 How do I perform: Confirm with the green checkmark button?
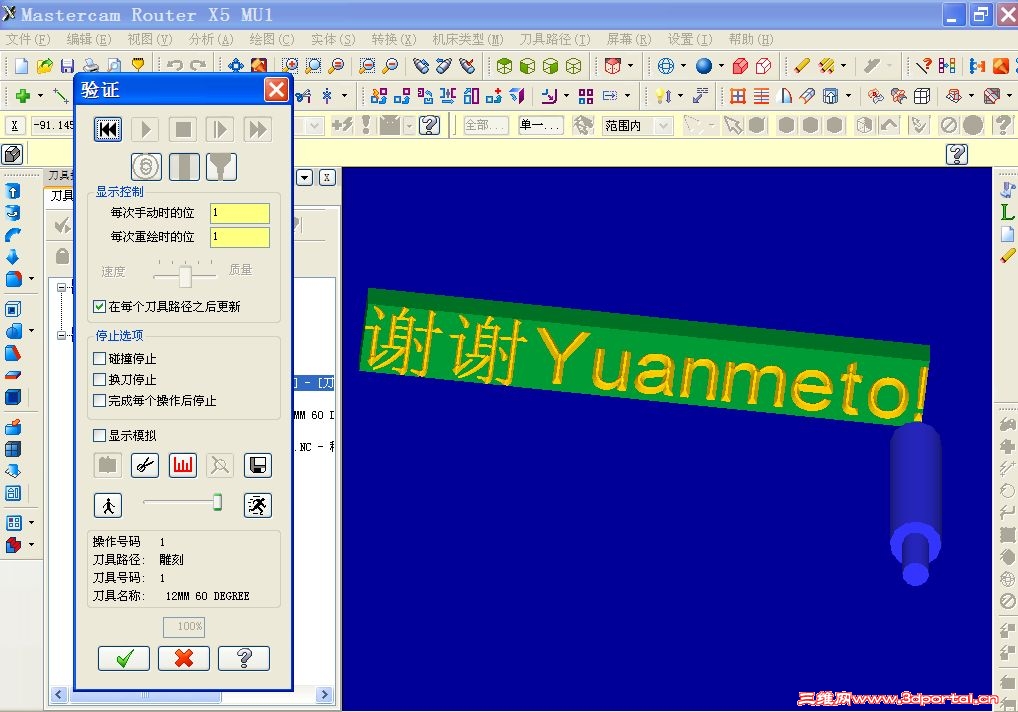(x=124, y=658)
